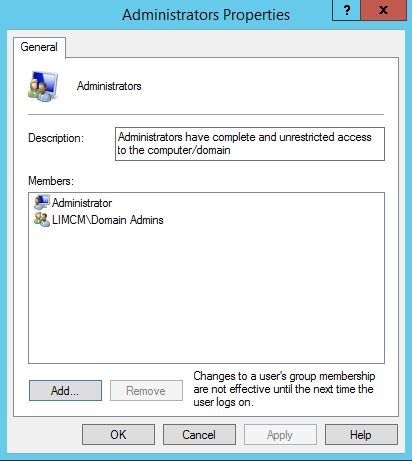This screenshot has height=461, width=412.
Task: Close the Administrators Properties dialog
Action: coord(384,10)
